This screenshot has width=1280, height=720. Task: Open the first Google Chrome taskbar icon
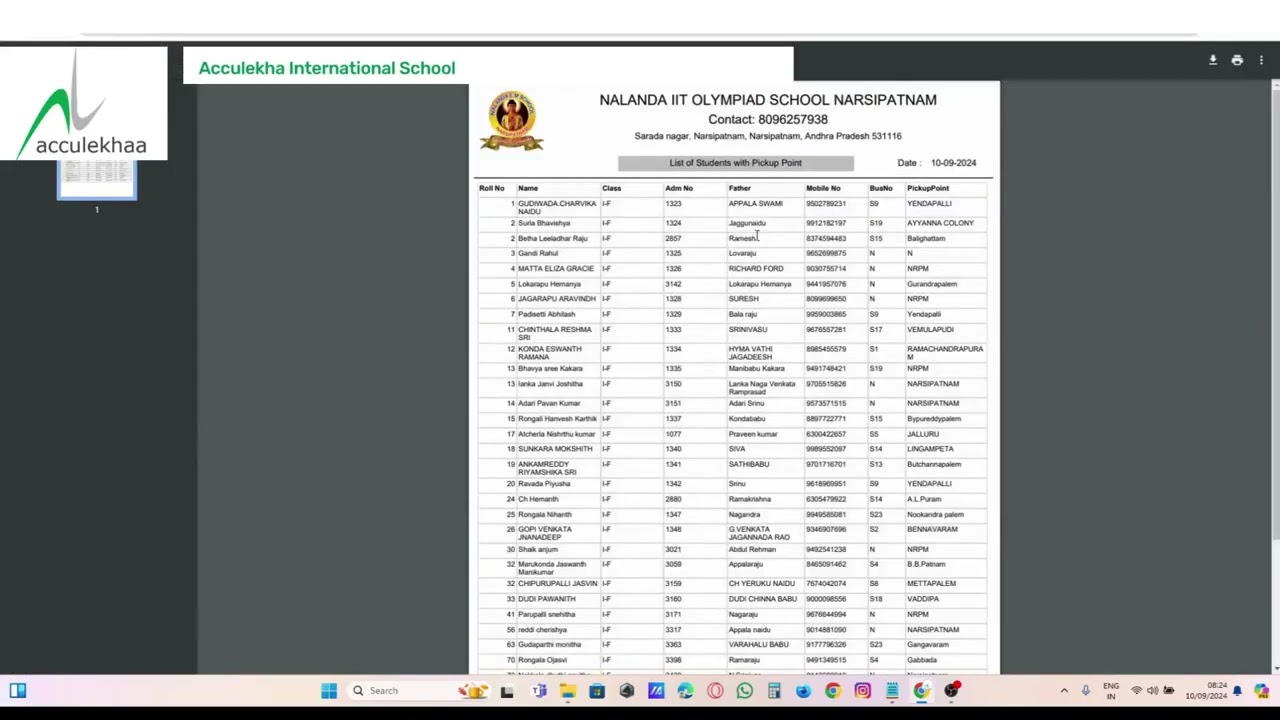pos(833,690)
